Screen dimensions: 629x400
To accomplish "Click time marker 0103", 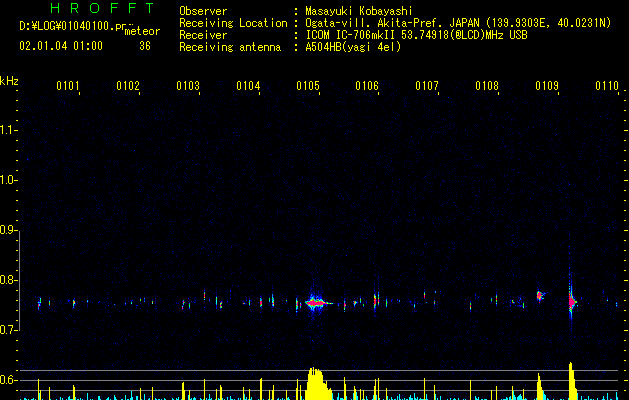I will coord(188,85).
